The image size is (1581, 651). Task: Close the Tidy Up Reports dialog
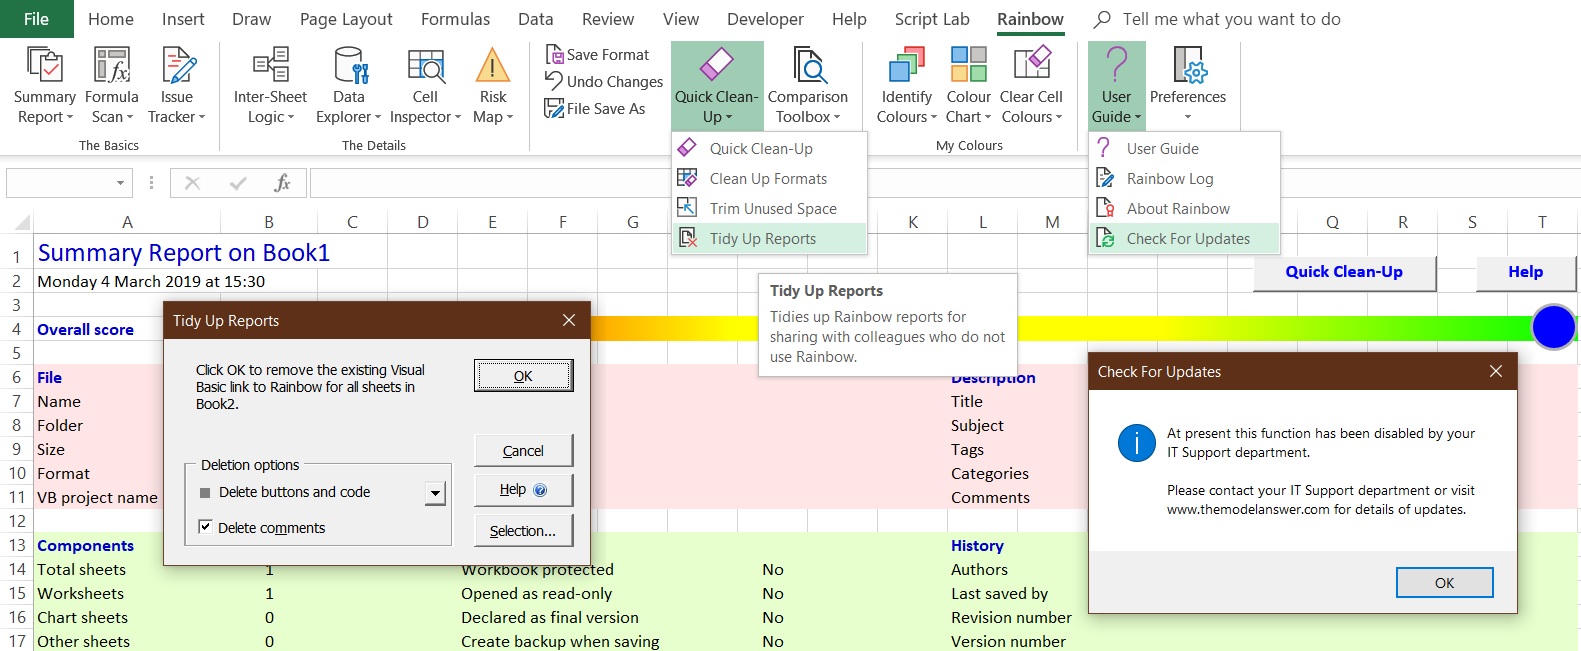coord(569,320)
